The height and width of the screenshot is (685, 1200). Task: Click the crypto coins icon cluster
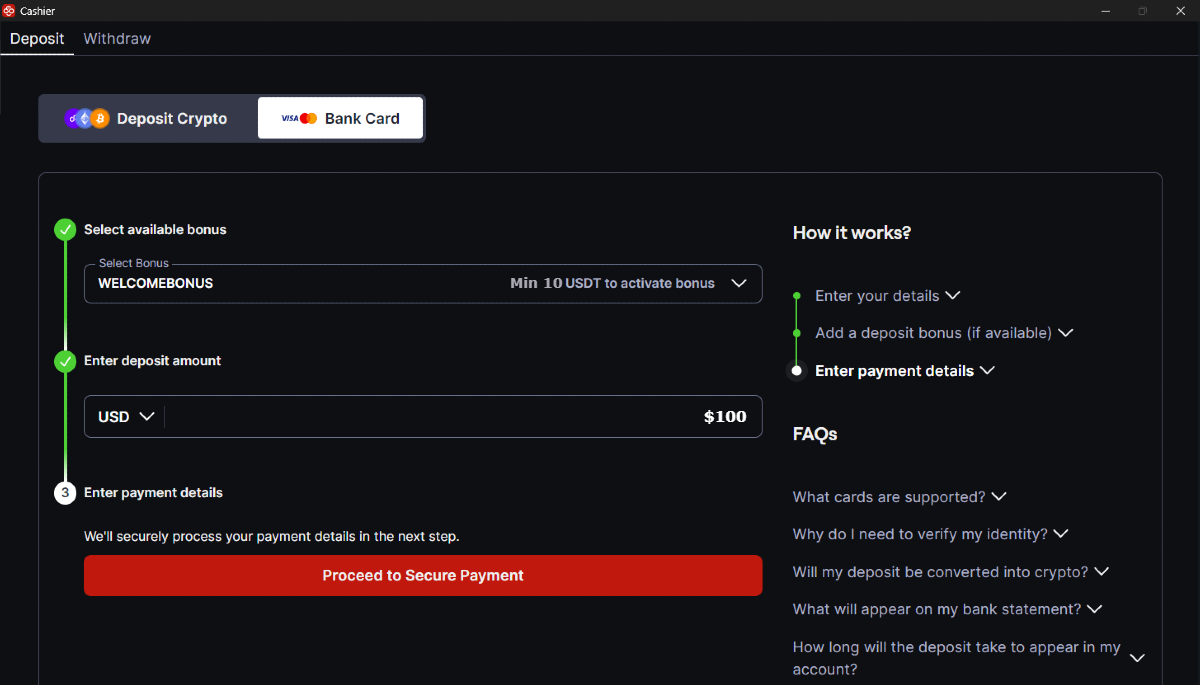tap(87, 118)
